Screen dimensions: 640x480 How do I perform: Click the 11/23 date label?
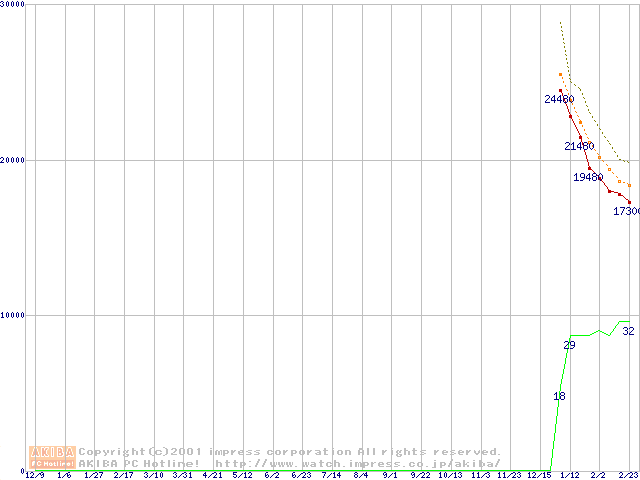(x=509, y=476)
